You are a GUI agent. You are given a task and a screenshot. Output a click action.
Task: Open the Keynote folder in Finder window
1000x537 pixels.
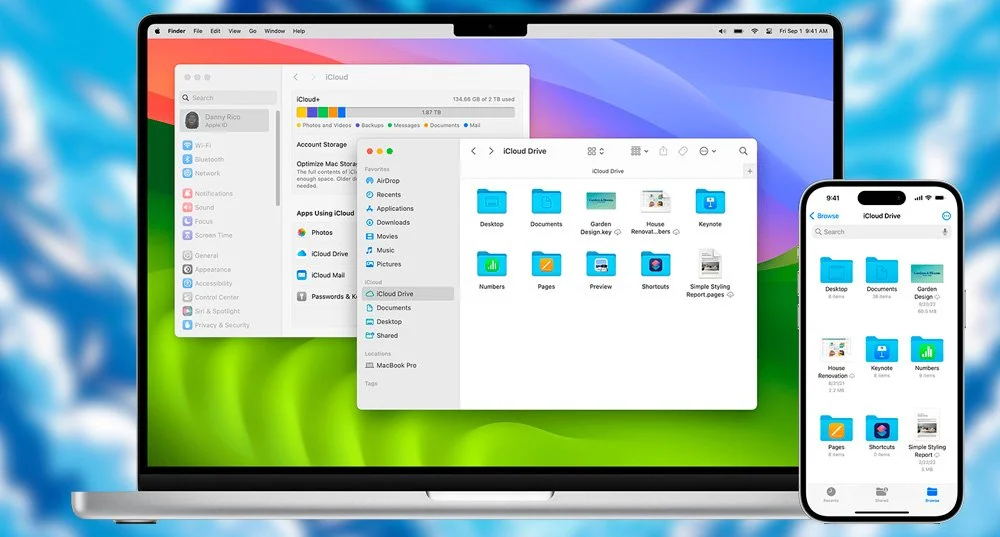[710, 202]
